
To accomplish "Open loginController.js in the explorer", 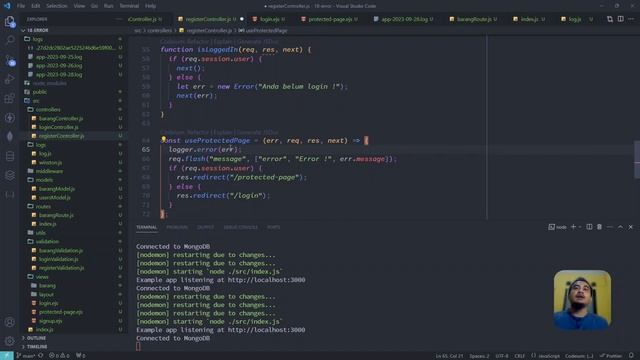I will (59, 127).
